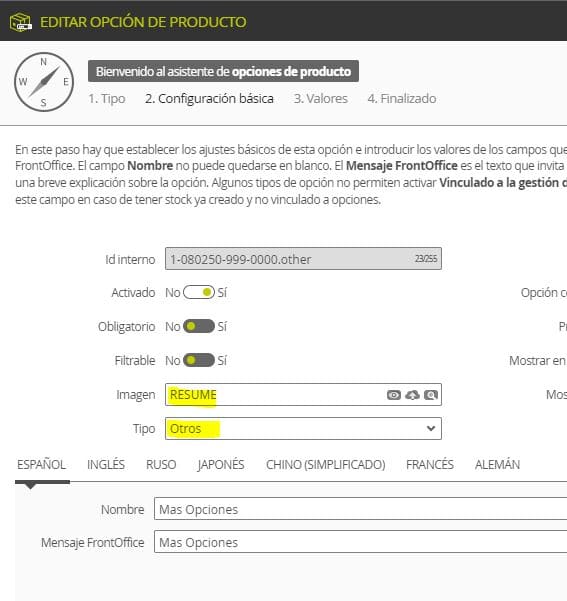This screenshot has width=567, height=601.
Task: Click the preview eye icon in Imagen field
Action: click(x=394, y=395)
